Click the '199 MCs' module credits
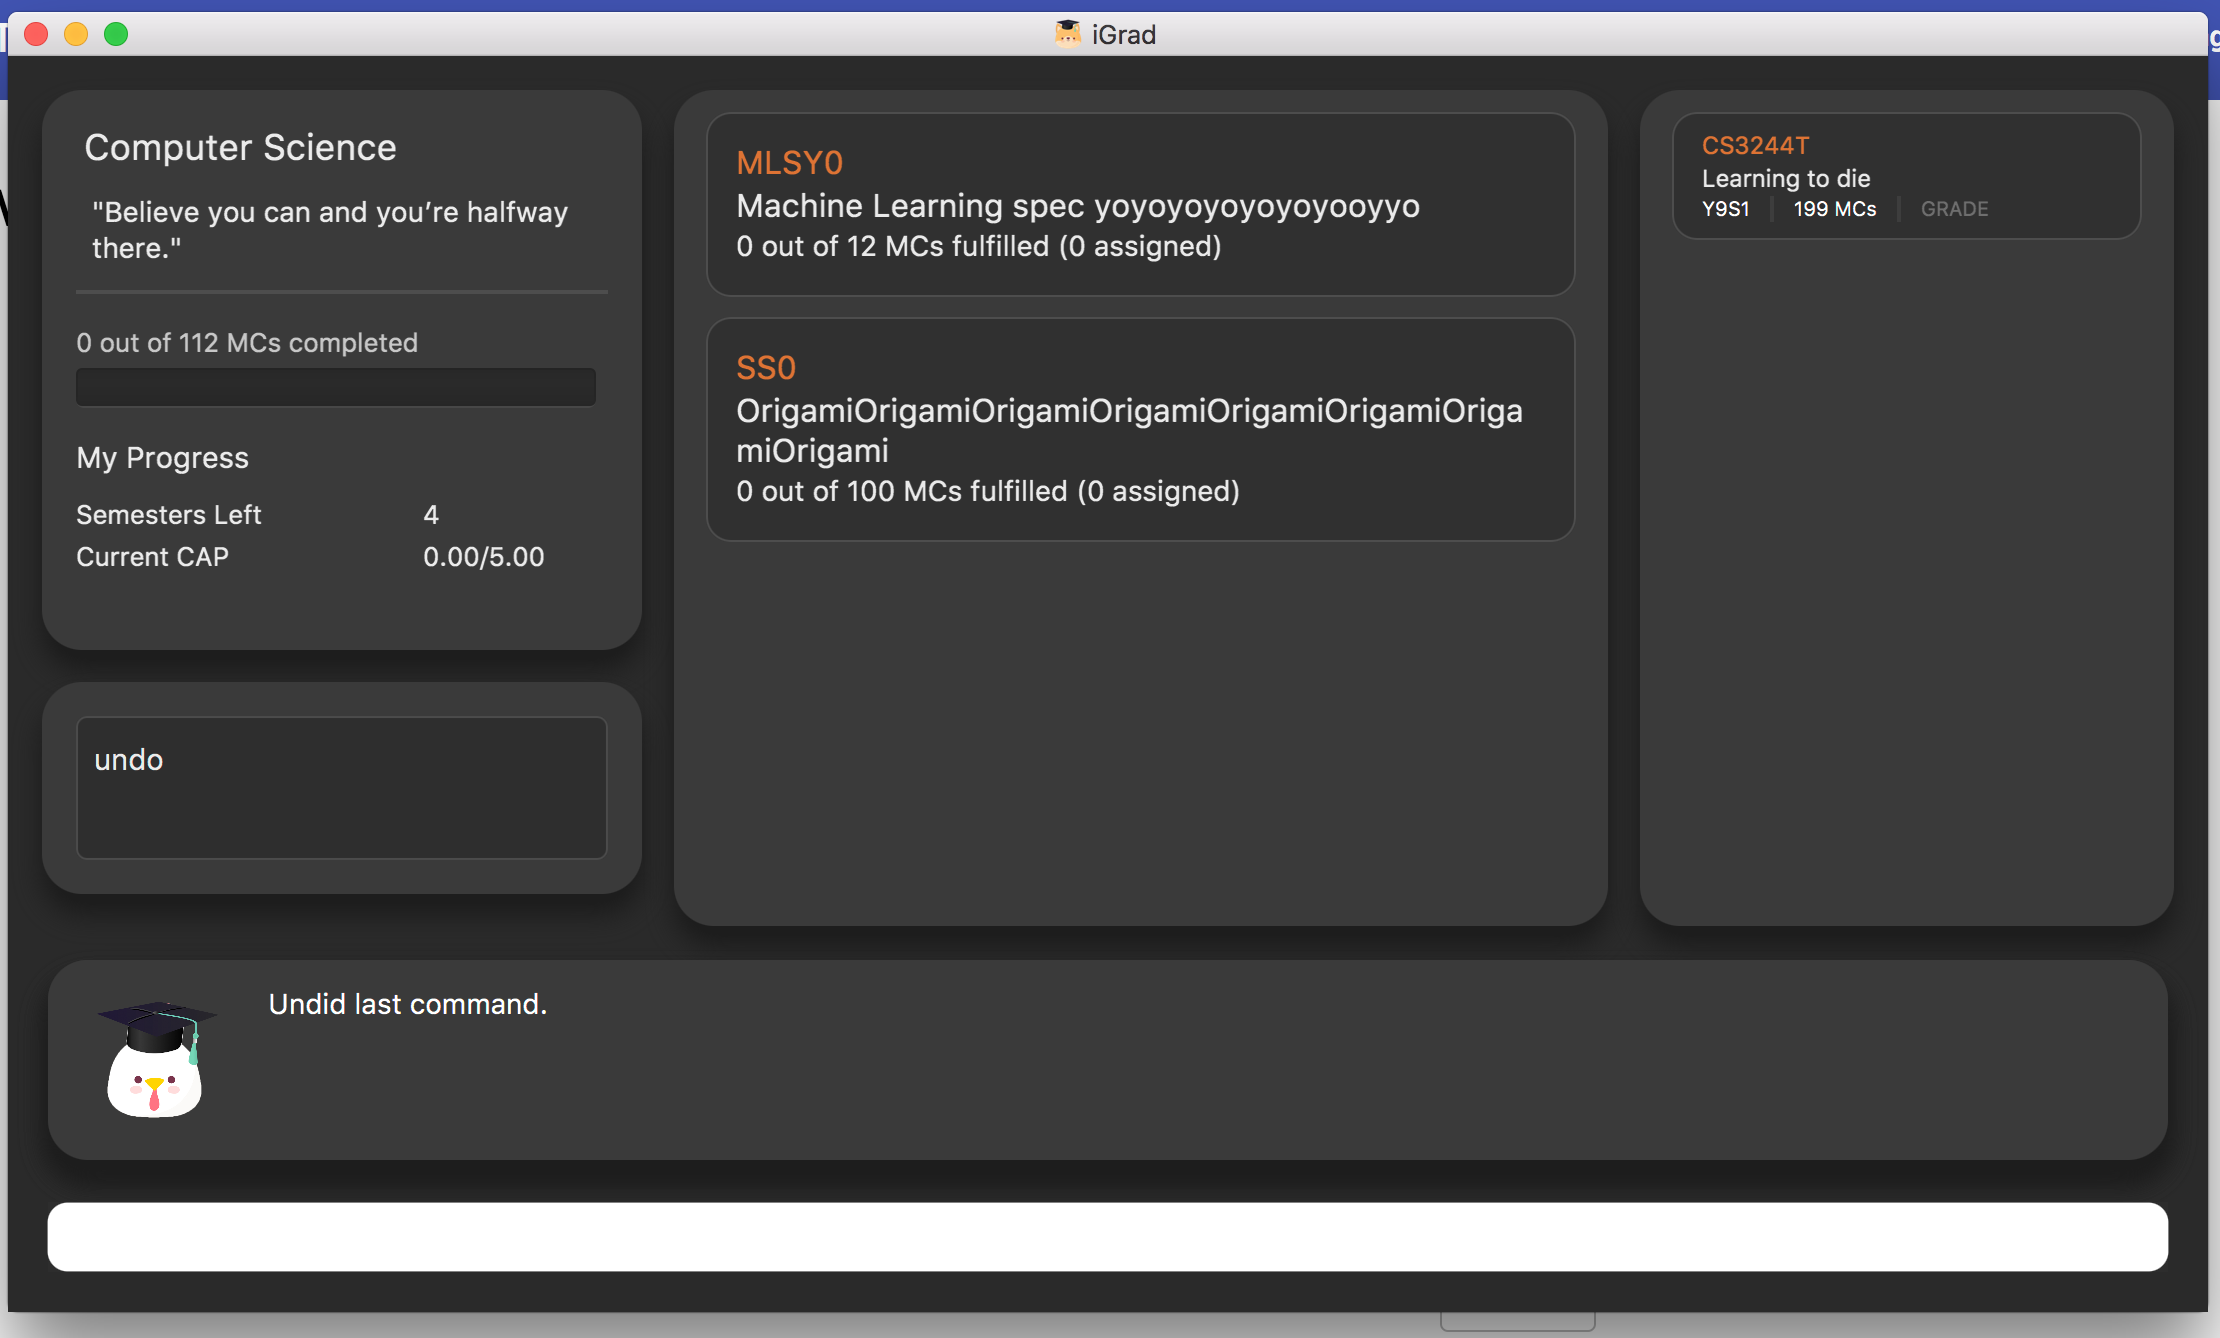 [1835, 209]
